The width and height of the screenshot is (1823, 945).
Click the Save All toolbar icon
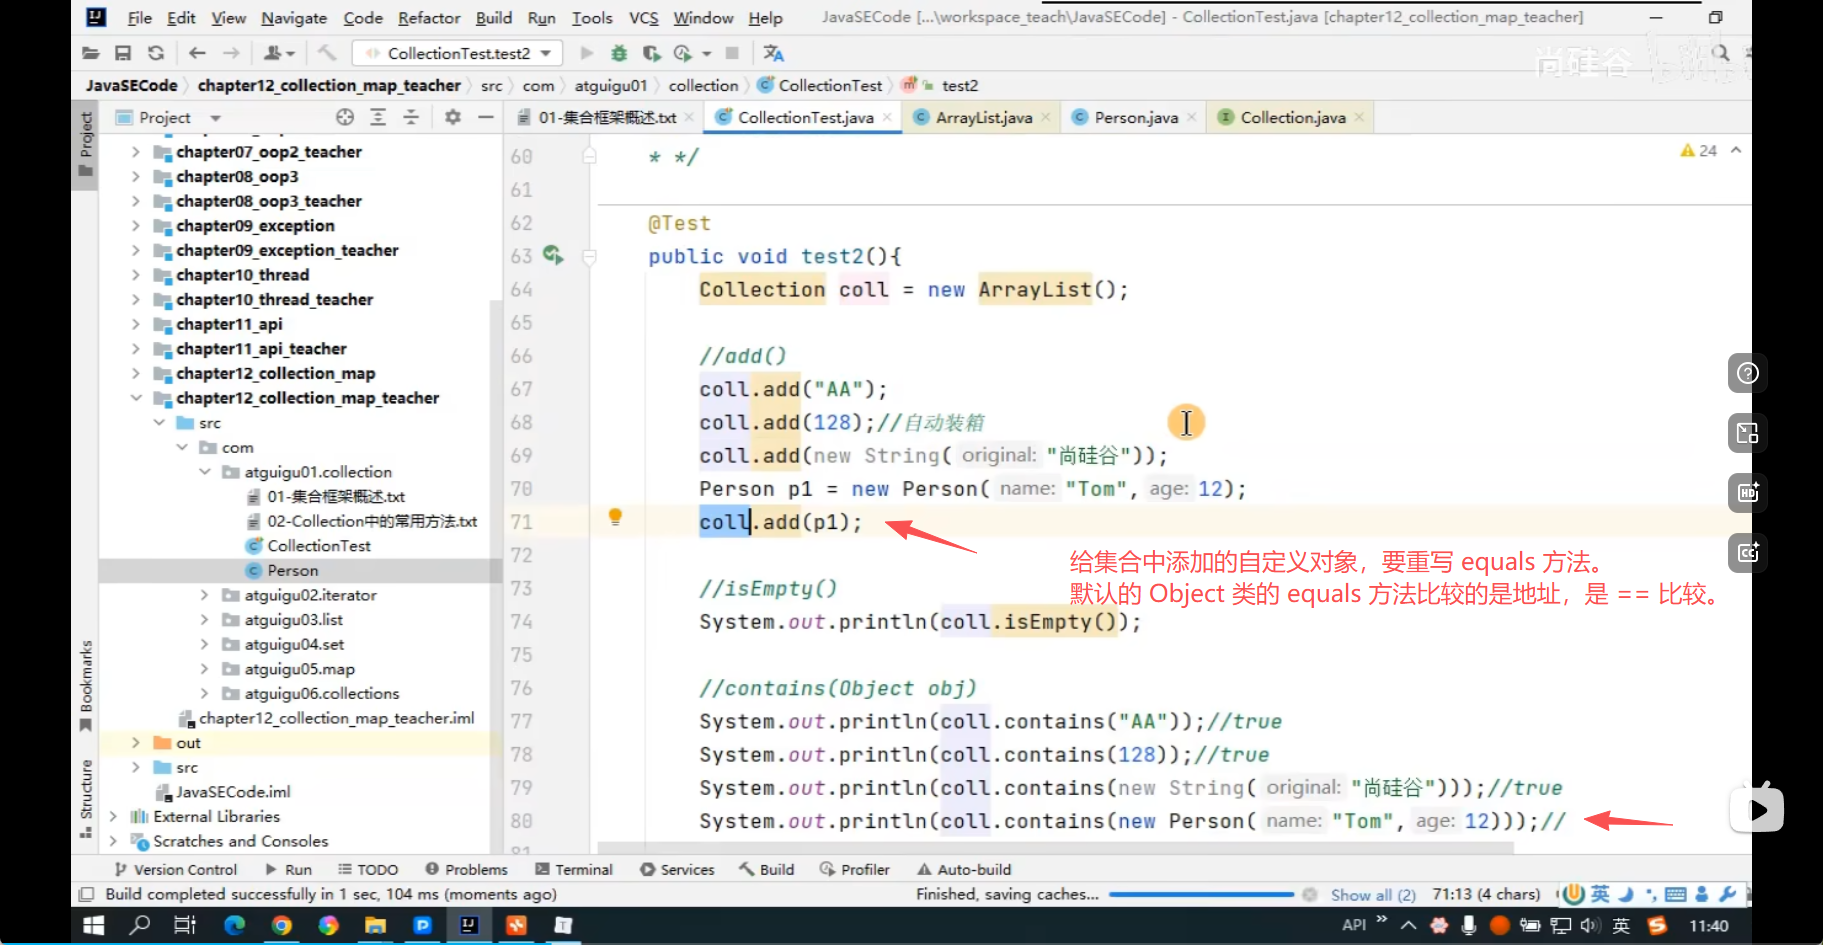coord(123,53)
